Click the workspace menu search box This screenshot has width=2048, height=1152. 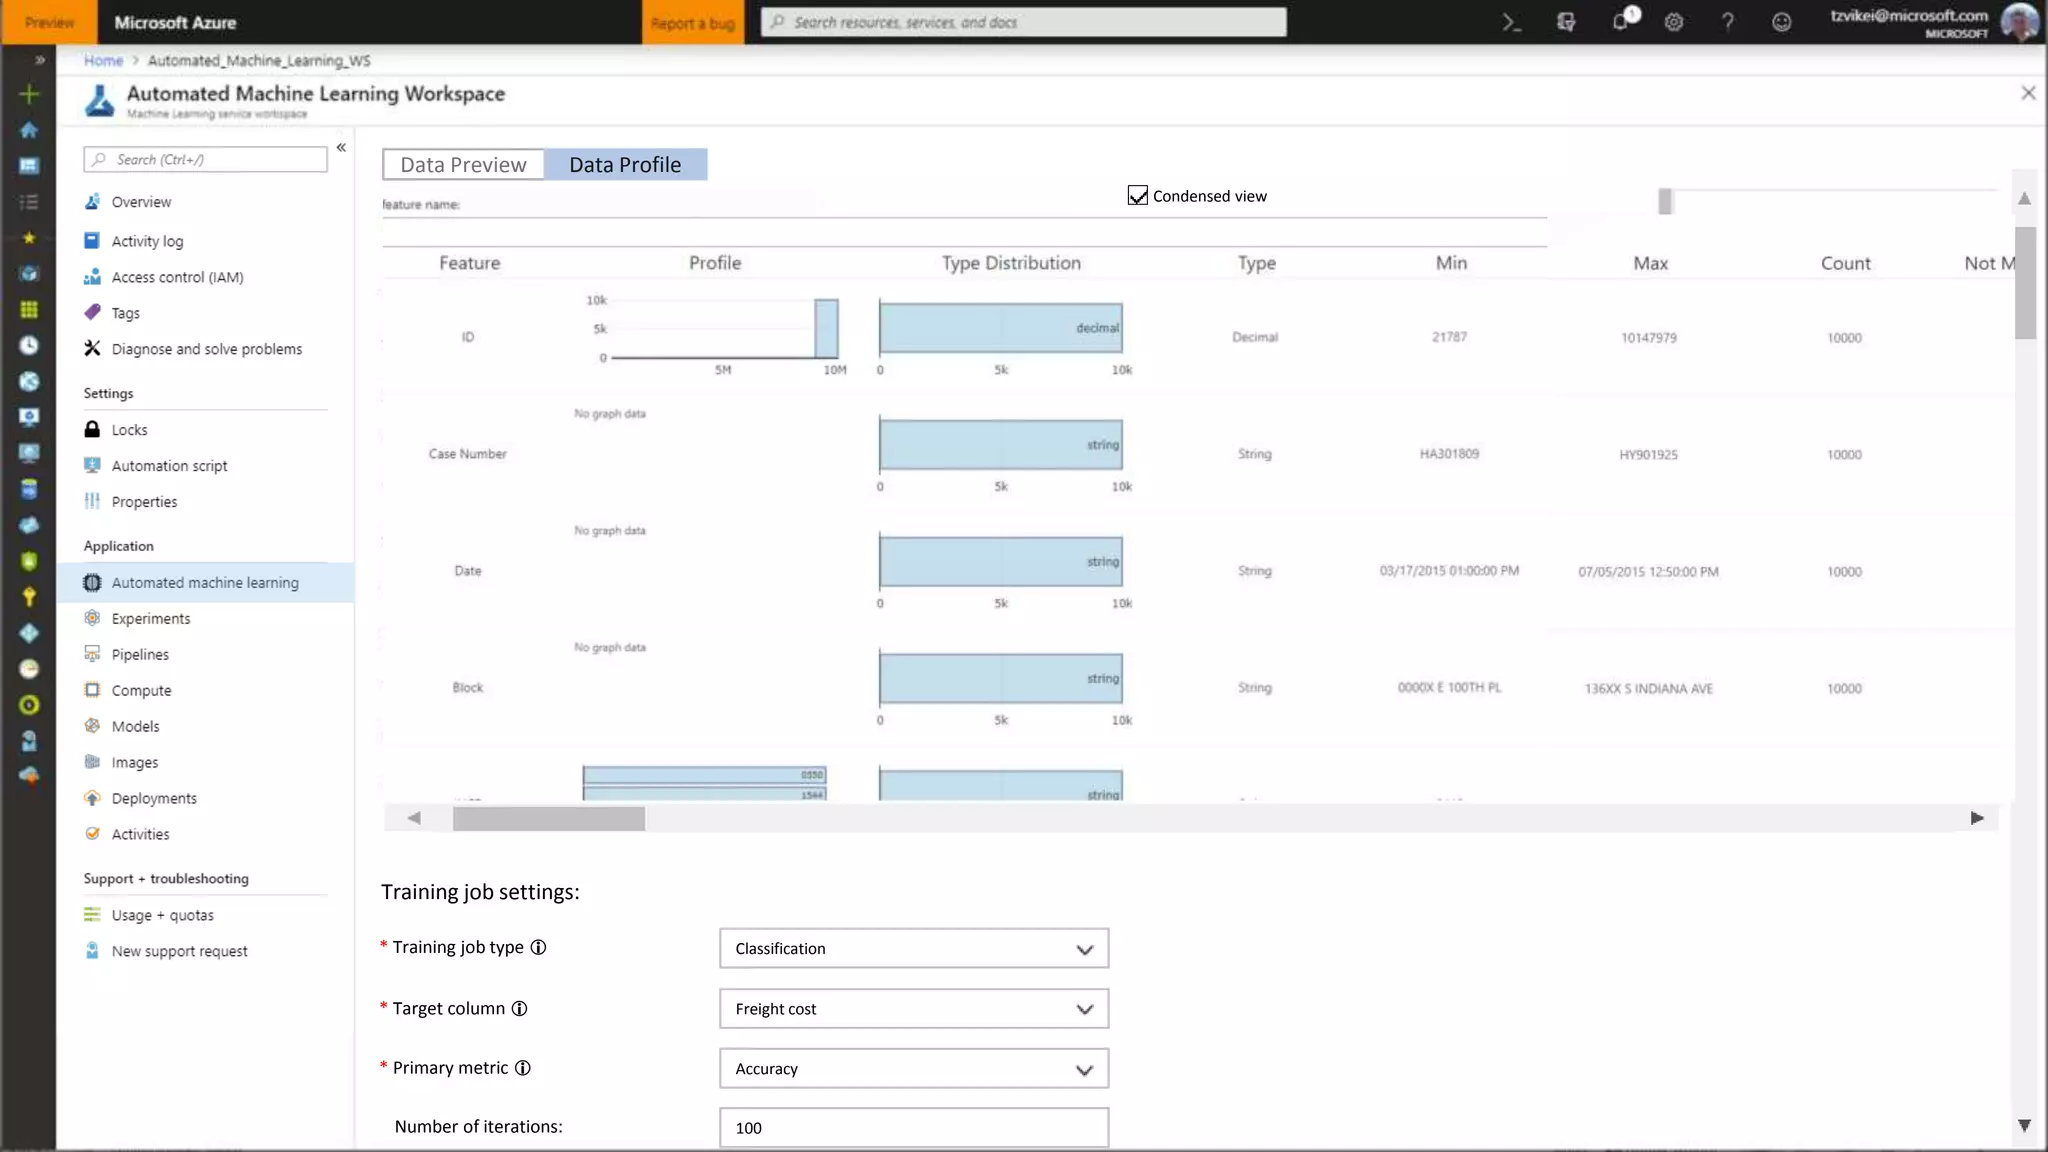click(206, 160)
